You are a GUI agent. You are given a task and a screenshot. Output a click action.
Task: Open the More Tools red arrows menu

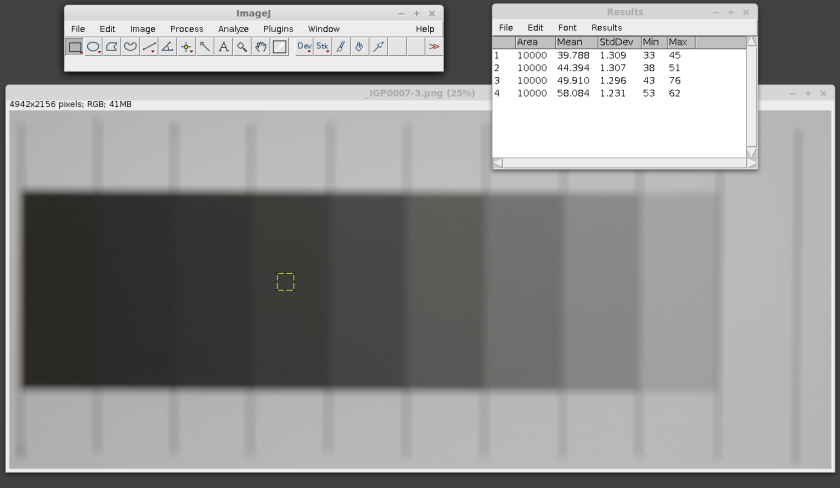434,47
